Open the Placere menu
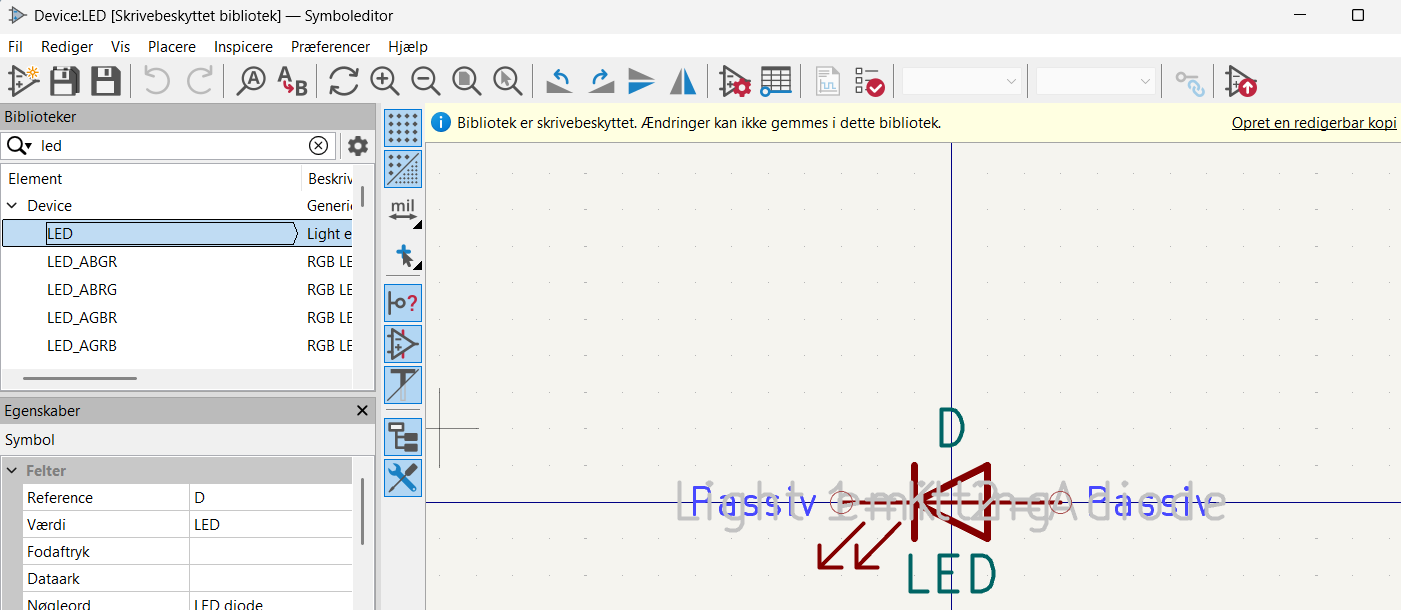This screenshot has width=1401, height=610. (x=172, y=47)
